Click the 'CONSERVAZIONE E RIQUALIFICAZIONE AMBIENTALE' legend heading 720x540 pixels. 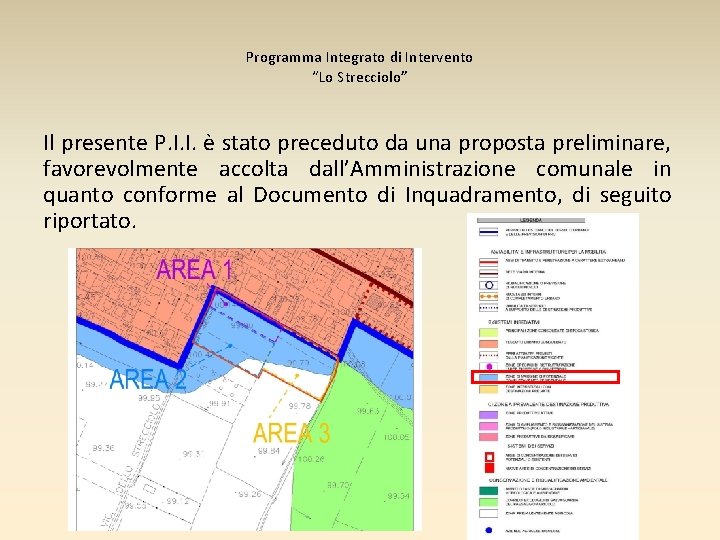pyautogui.click(x=548, y=480)
